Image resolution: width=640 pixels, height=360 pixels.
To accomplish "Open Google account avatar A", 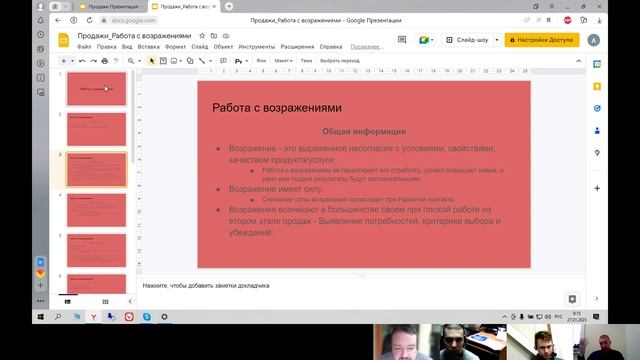I will click(593, 40).
